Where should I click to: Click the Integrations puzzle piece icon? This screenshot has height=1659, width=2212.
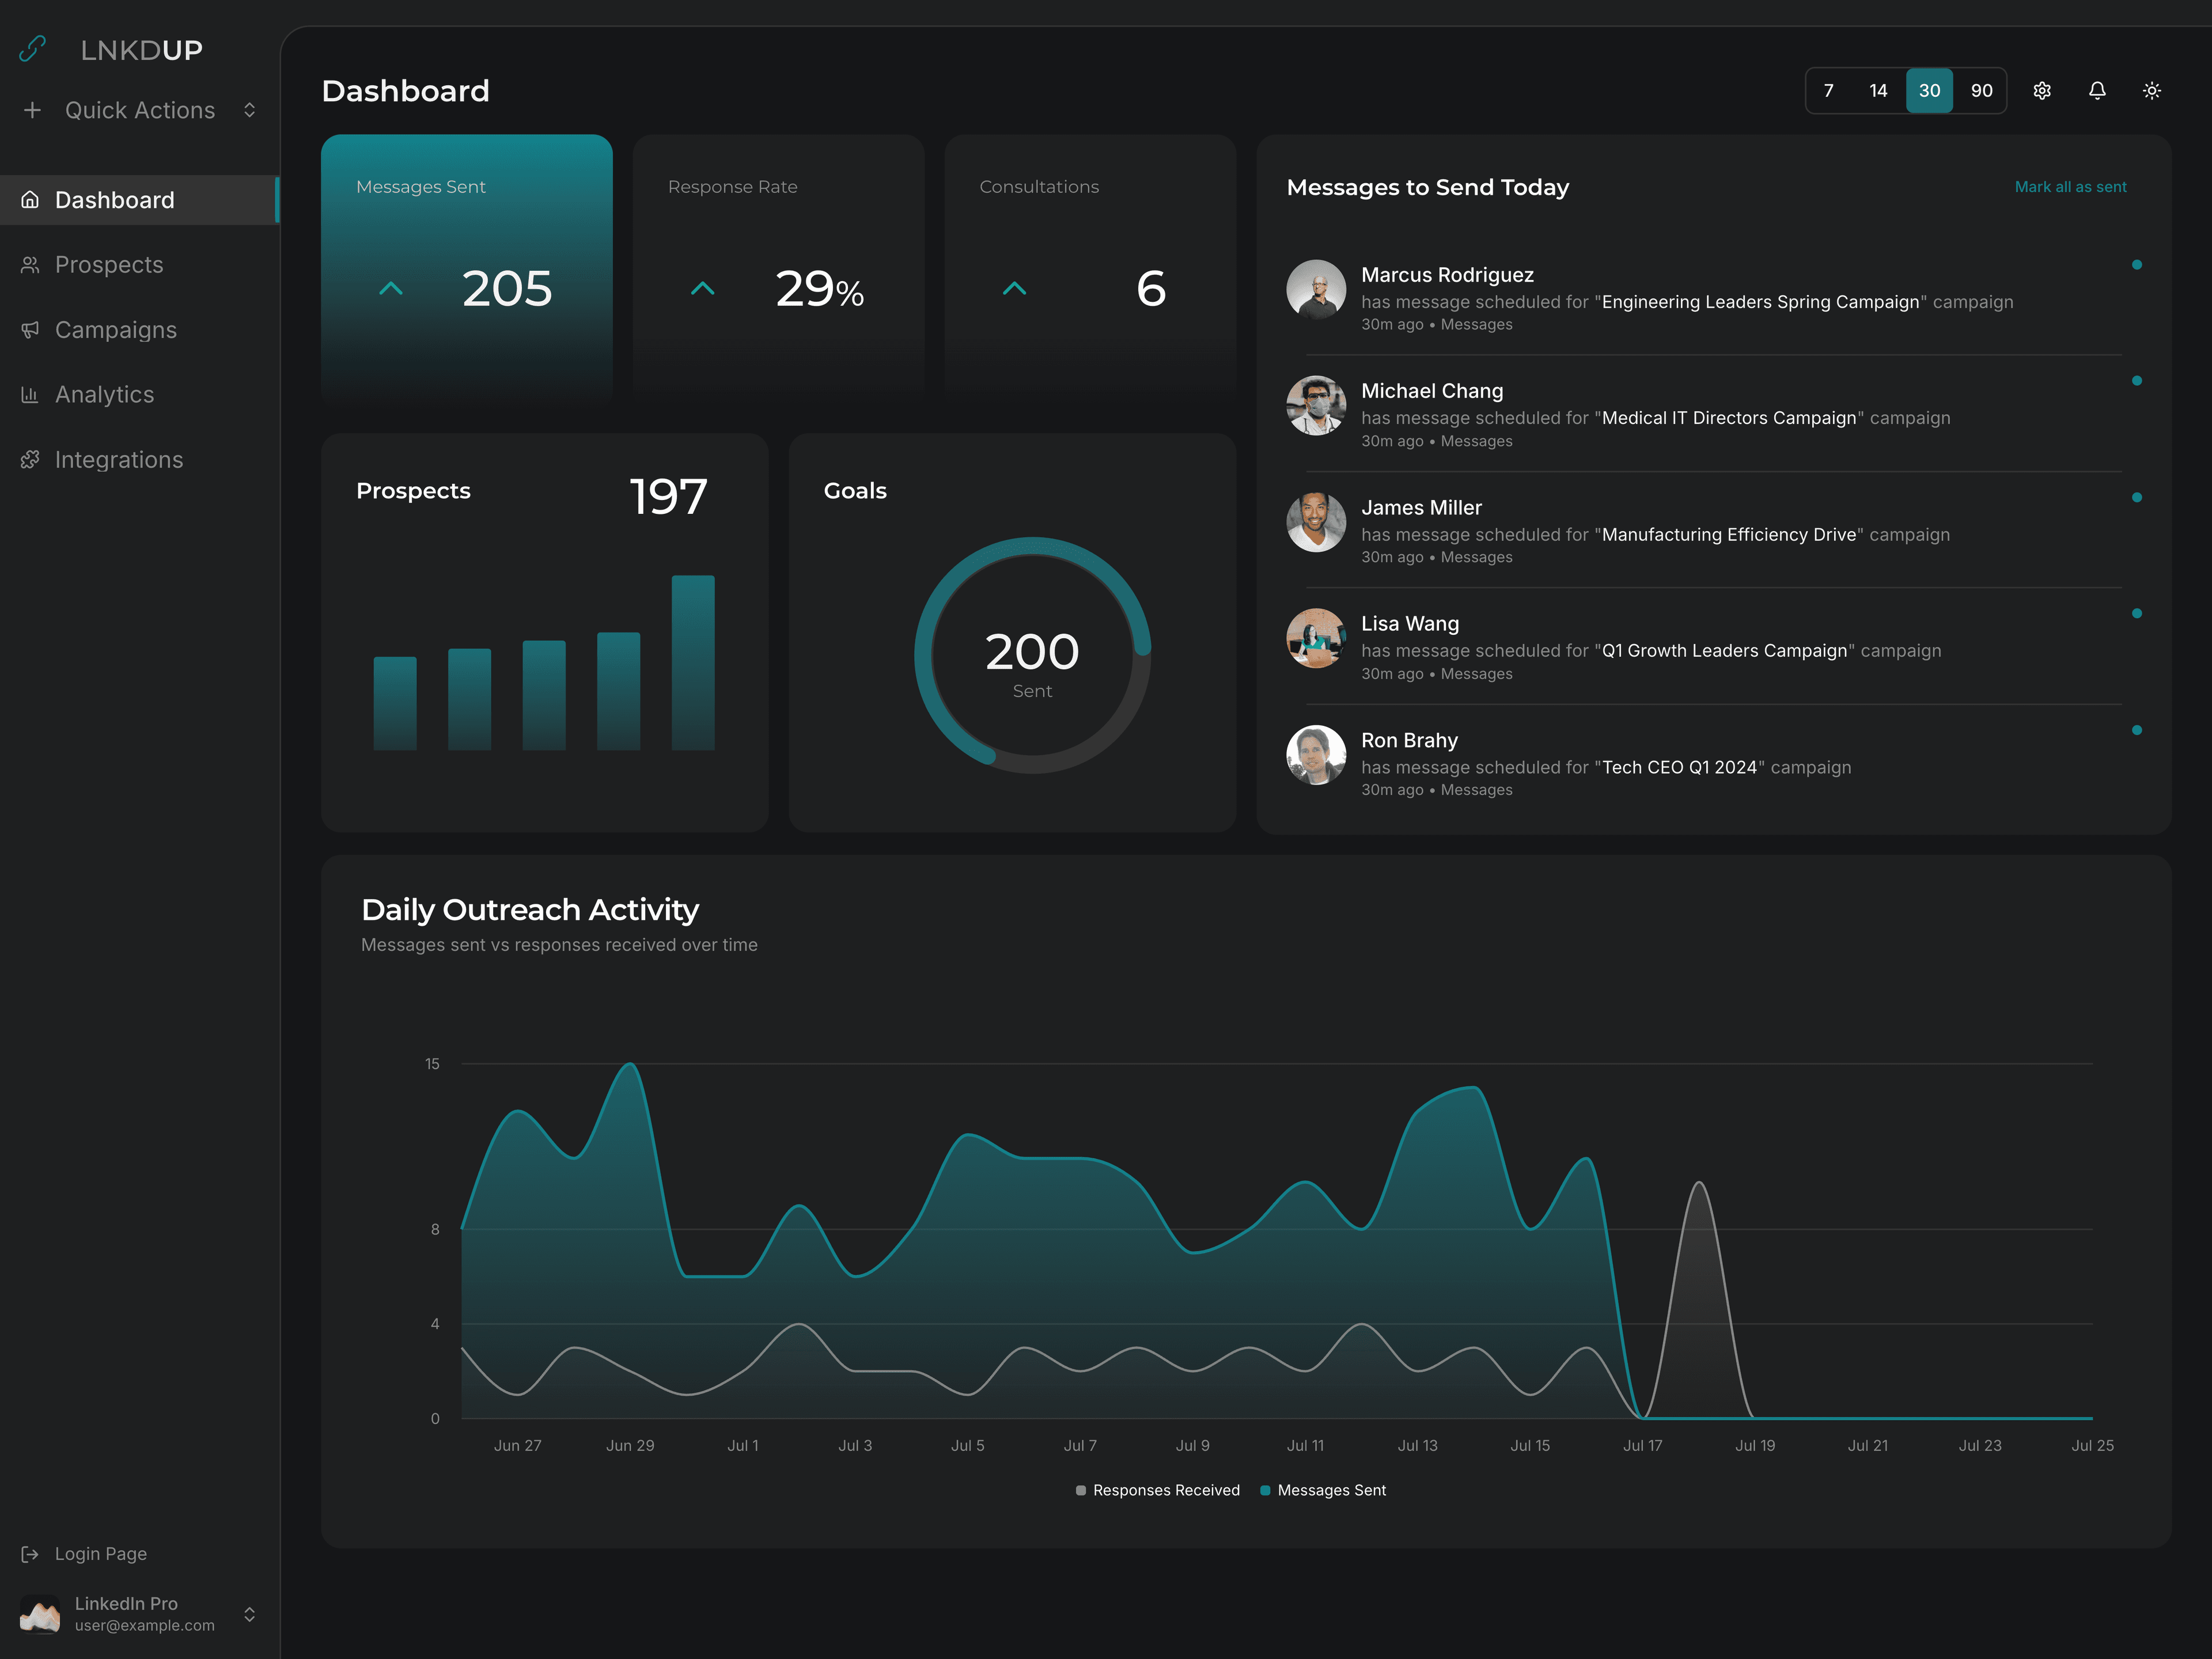click(30, 460)
